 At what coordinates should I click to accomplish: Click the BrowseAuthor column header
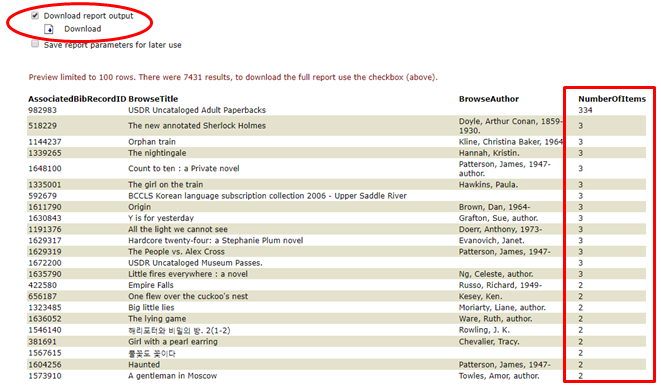pyautogui.click(x=489, y=99)
